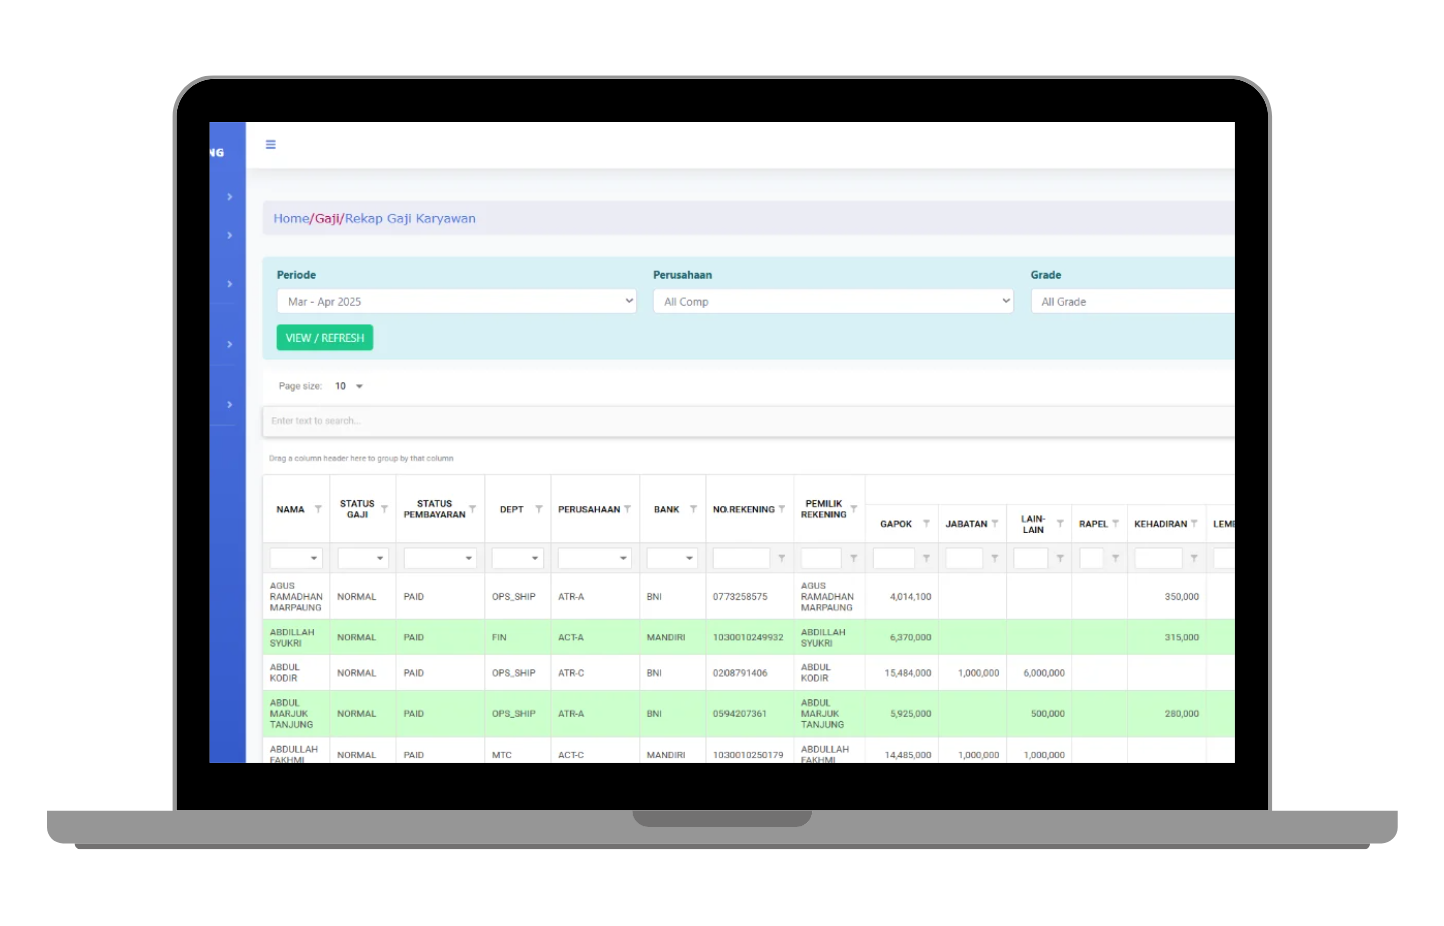Click the JABATAN header filter icon
The width and height of the screenshot is (1444, 926).
point(994,523)
